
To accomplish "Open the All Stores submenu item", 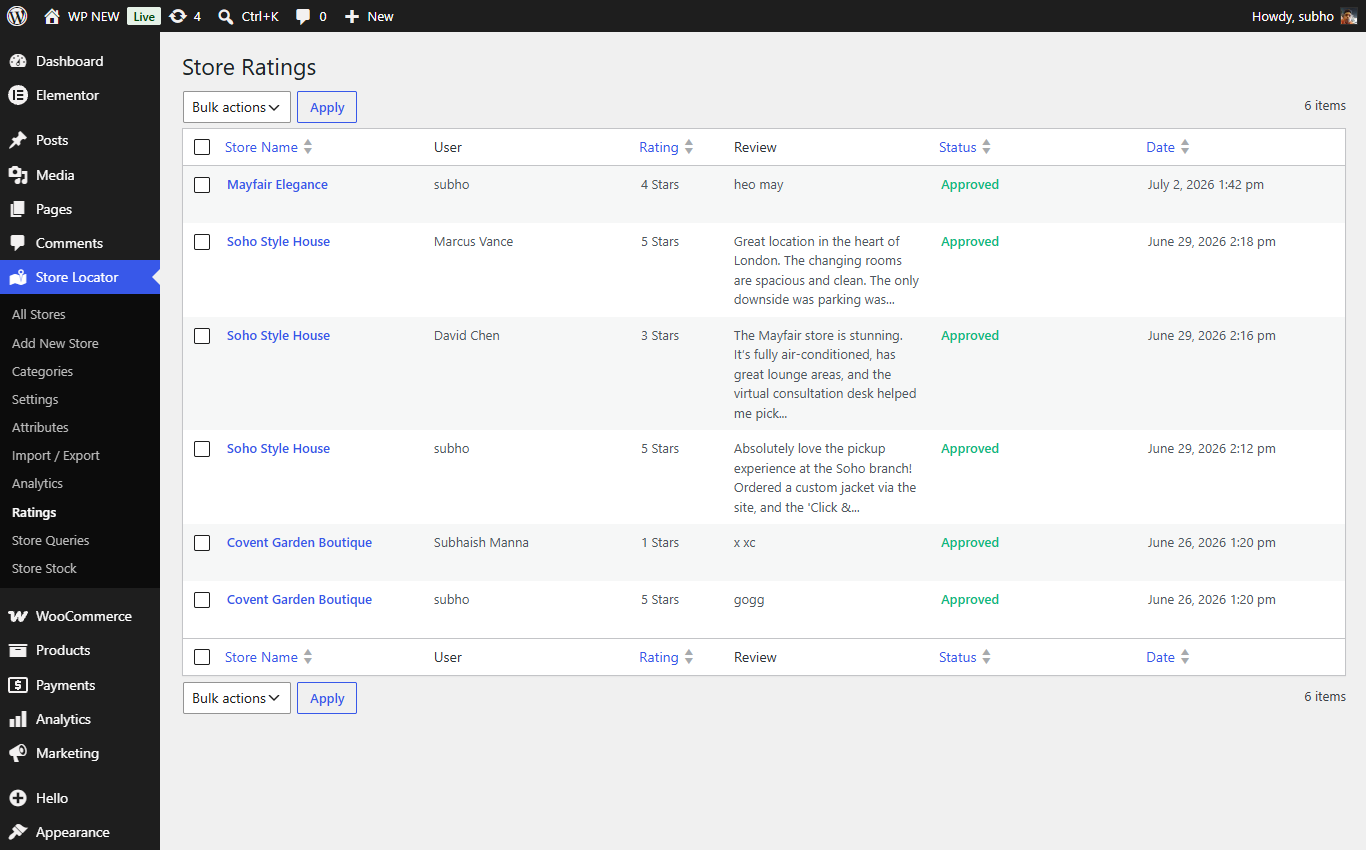I will pyautogui.click(x=39, y=314).
